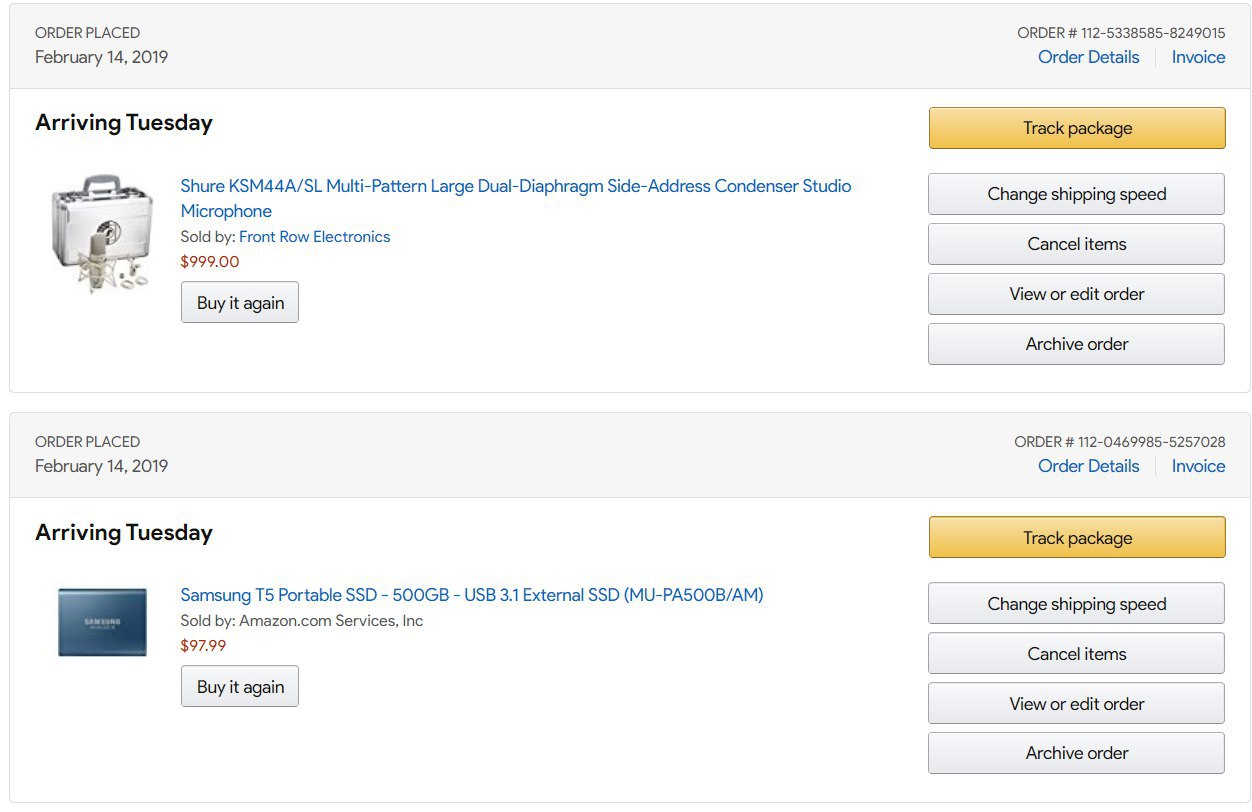The height and width of the screenshot is (812, 1252).
Task: Track package for Shure microphone order
Action: click(1077, 128)
